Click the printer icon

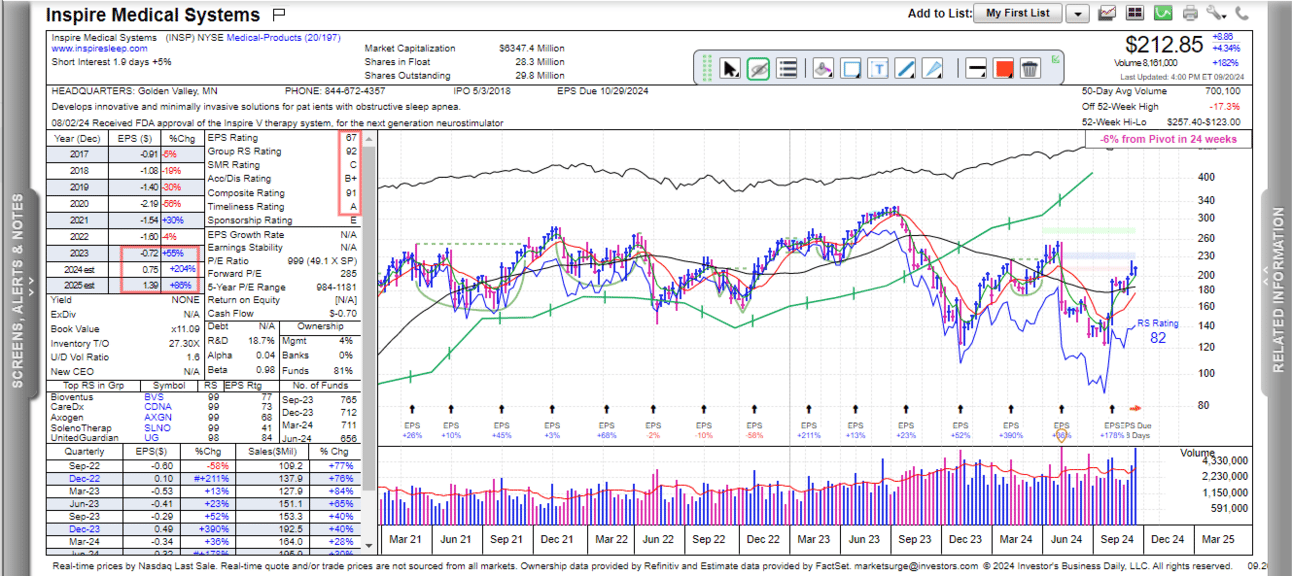coord(1190,13)
